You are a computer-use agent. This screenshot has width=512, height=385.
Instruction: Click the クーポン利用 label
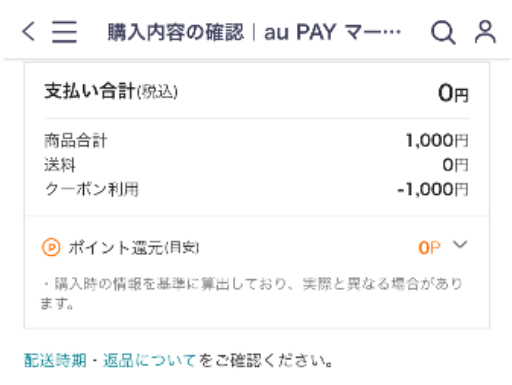(91, 189)
